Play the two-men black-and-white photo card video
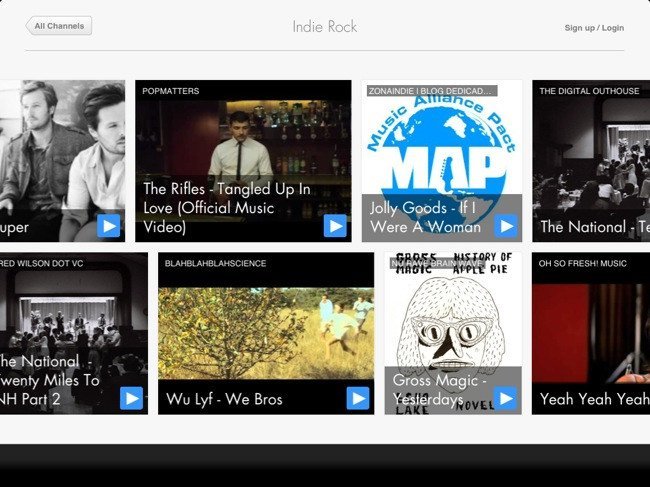650x487 pixels. (109, 226)
